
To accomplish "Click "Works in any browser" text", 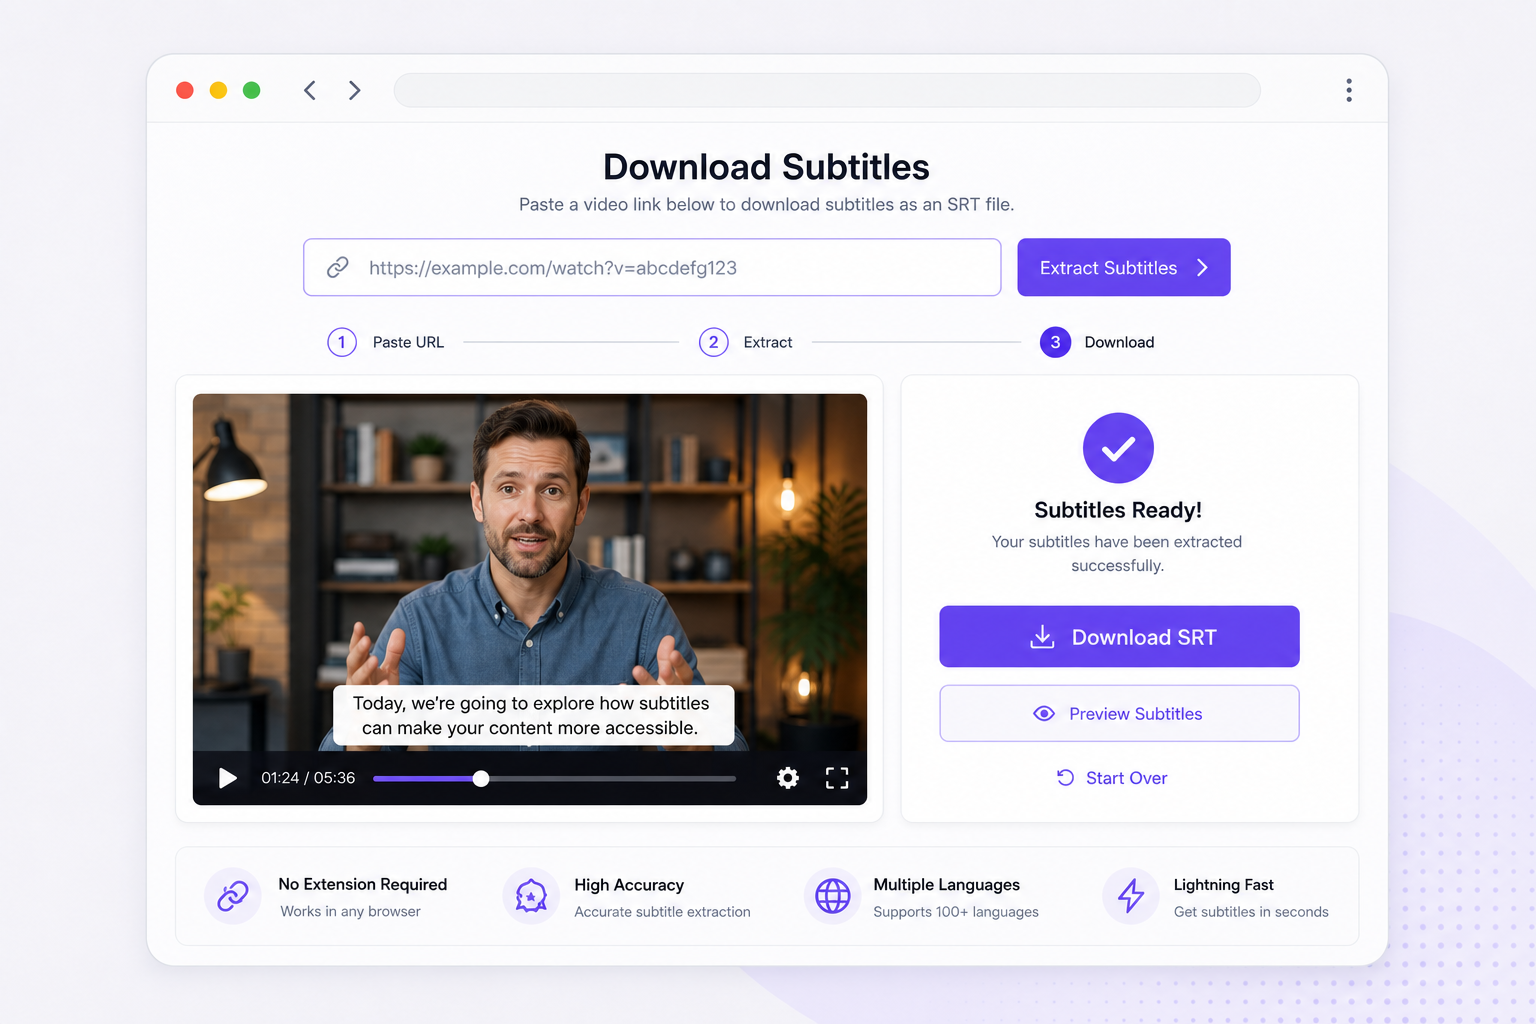I will [351, 911].
